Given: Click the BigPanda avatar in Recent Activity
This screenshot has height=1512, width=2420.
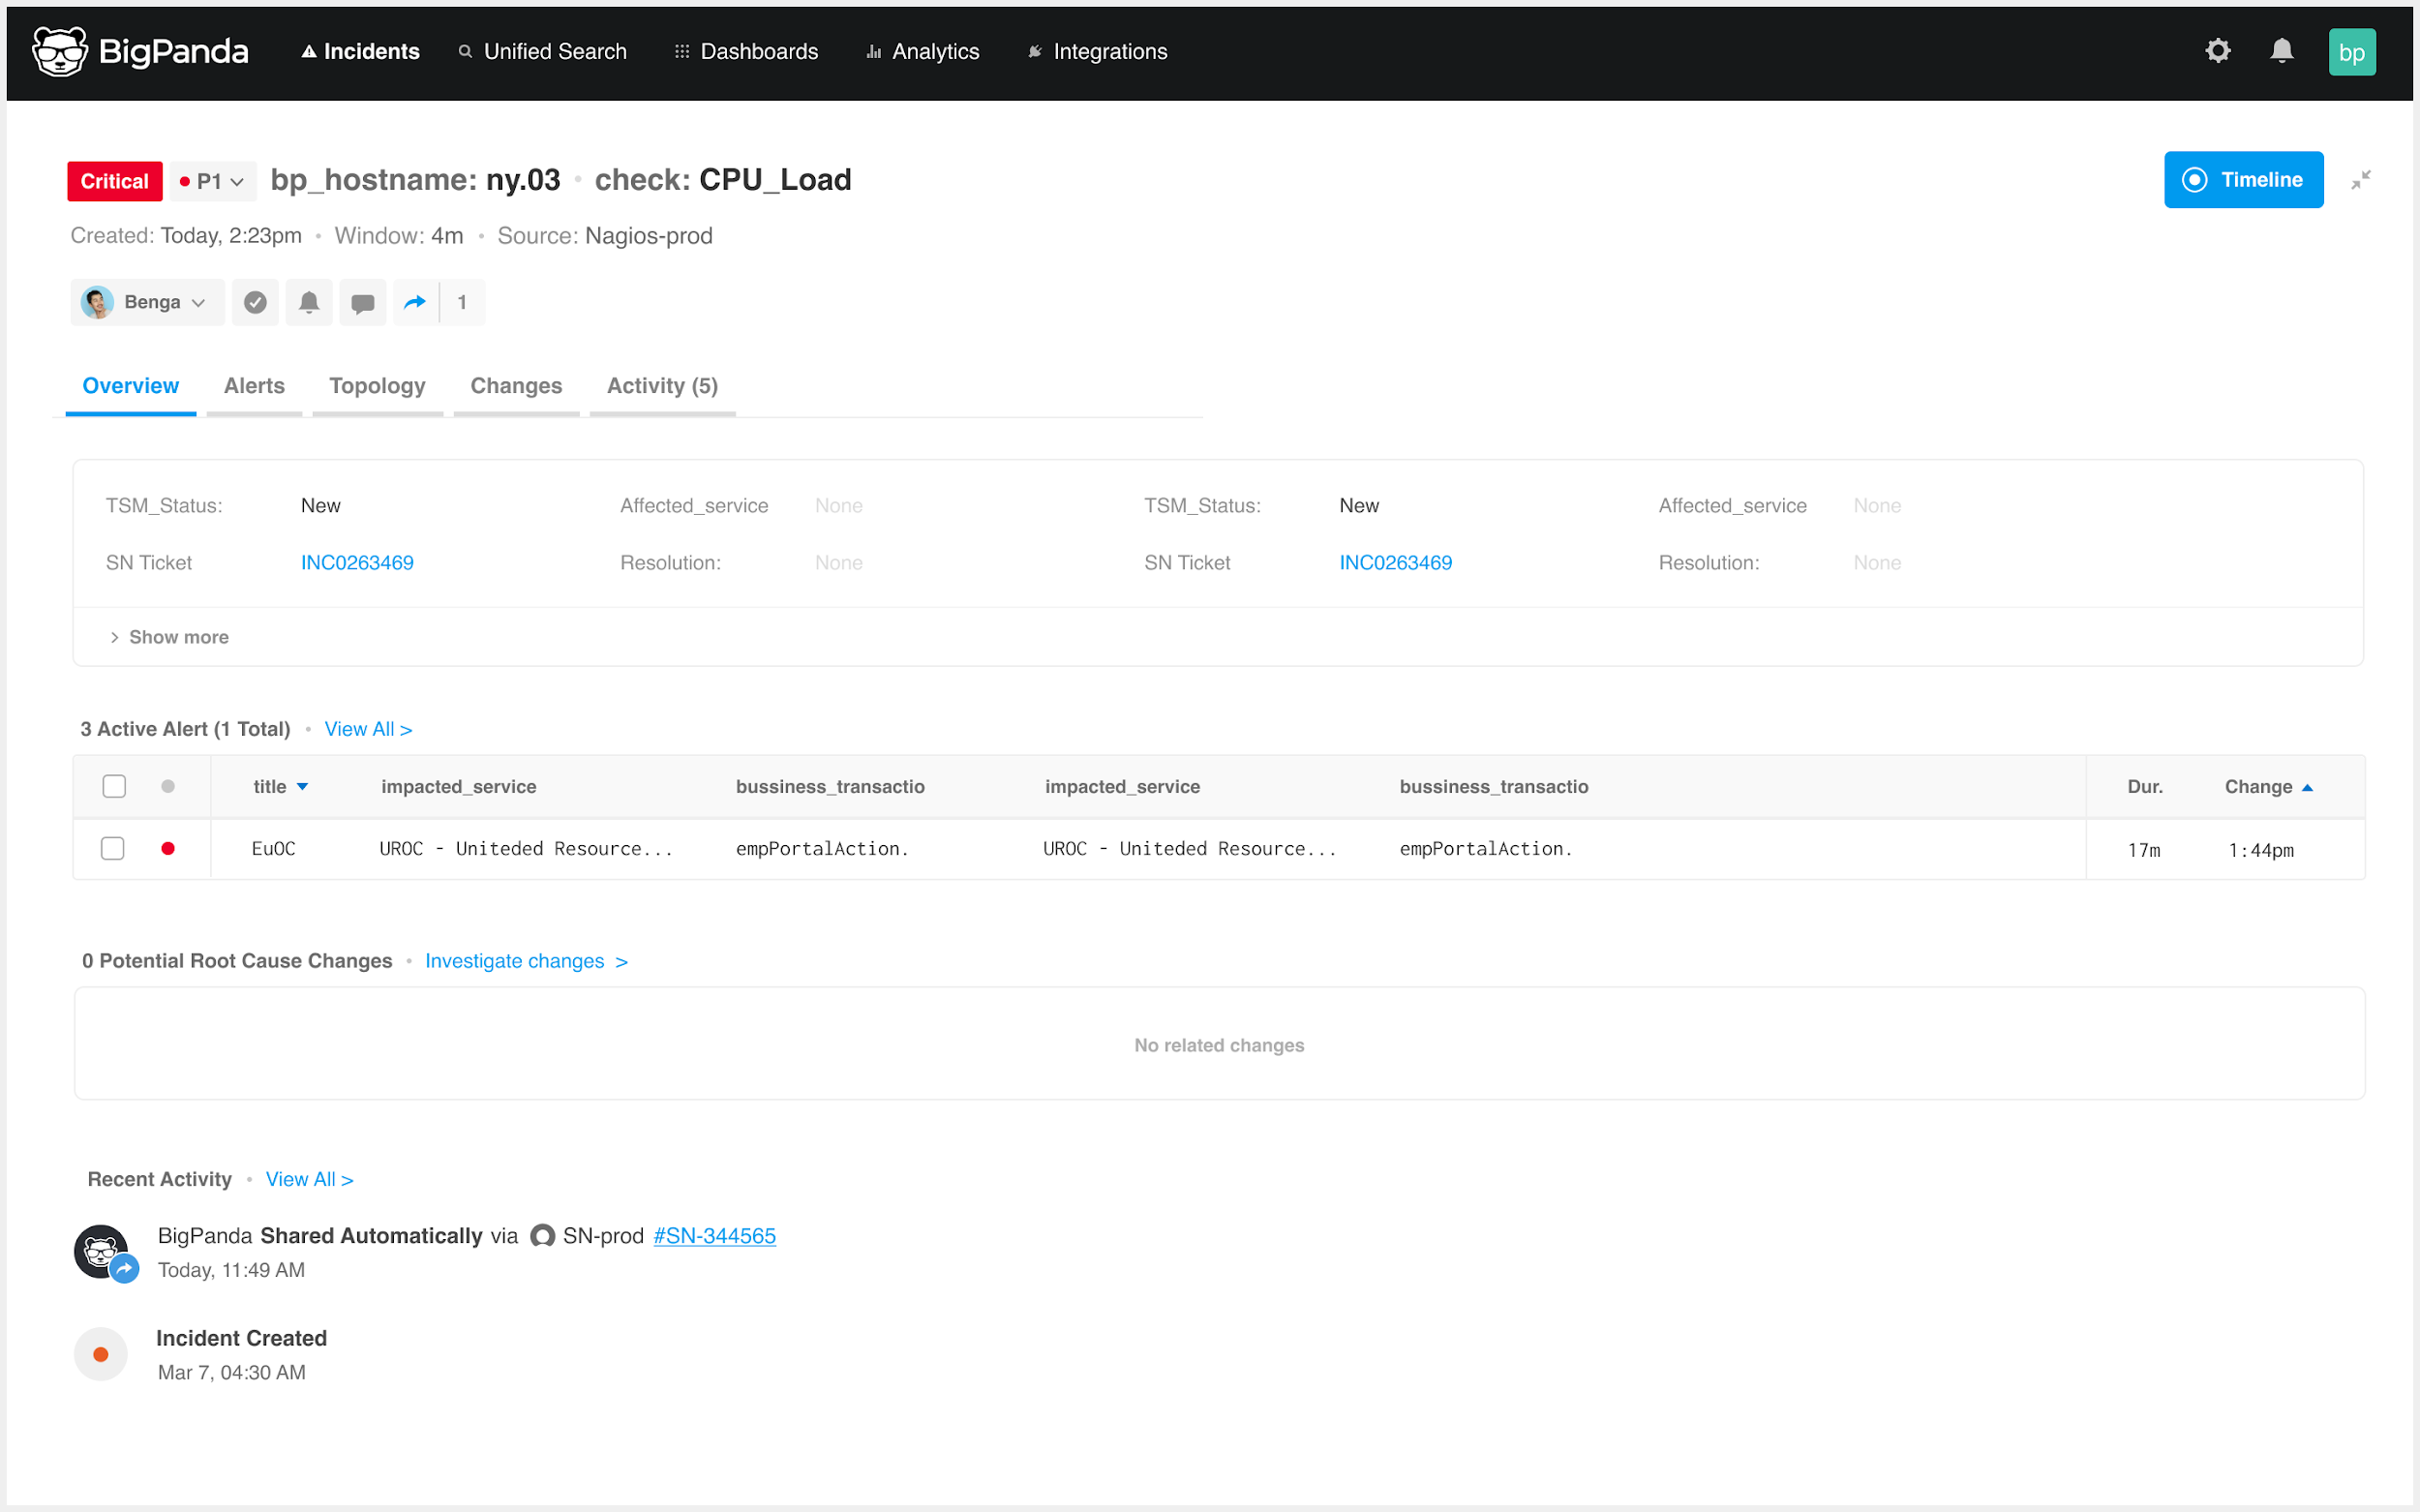Looking at the screenshot, I should click(x=103, y=1251).
